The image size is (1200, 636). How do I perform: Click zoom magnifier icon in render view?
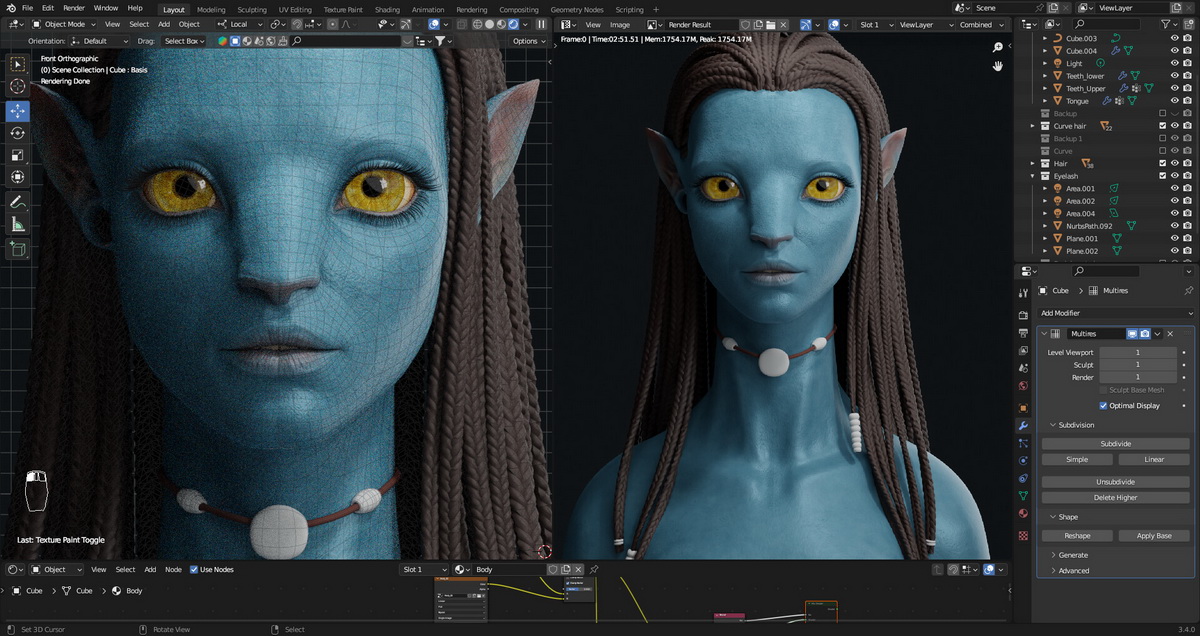coord(997,47)
